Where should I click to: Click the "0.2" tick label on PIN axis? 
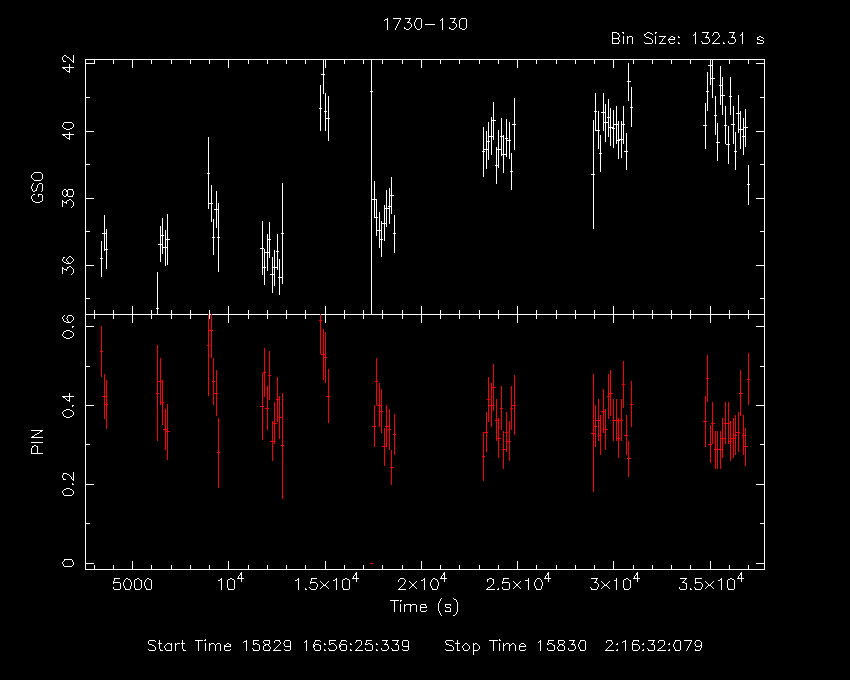68,484
